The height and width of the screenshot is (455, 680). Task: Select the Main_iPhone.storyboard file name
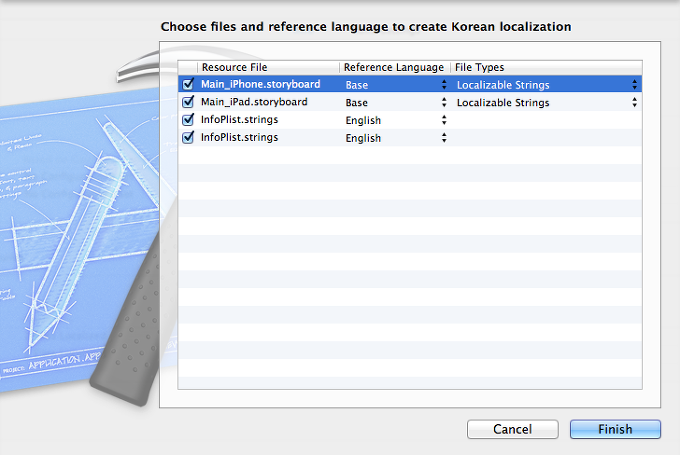pyautogui.click(x=261, y=84)
